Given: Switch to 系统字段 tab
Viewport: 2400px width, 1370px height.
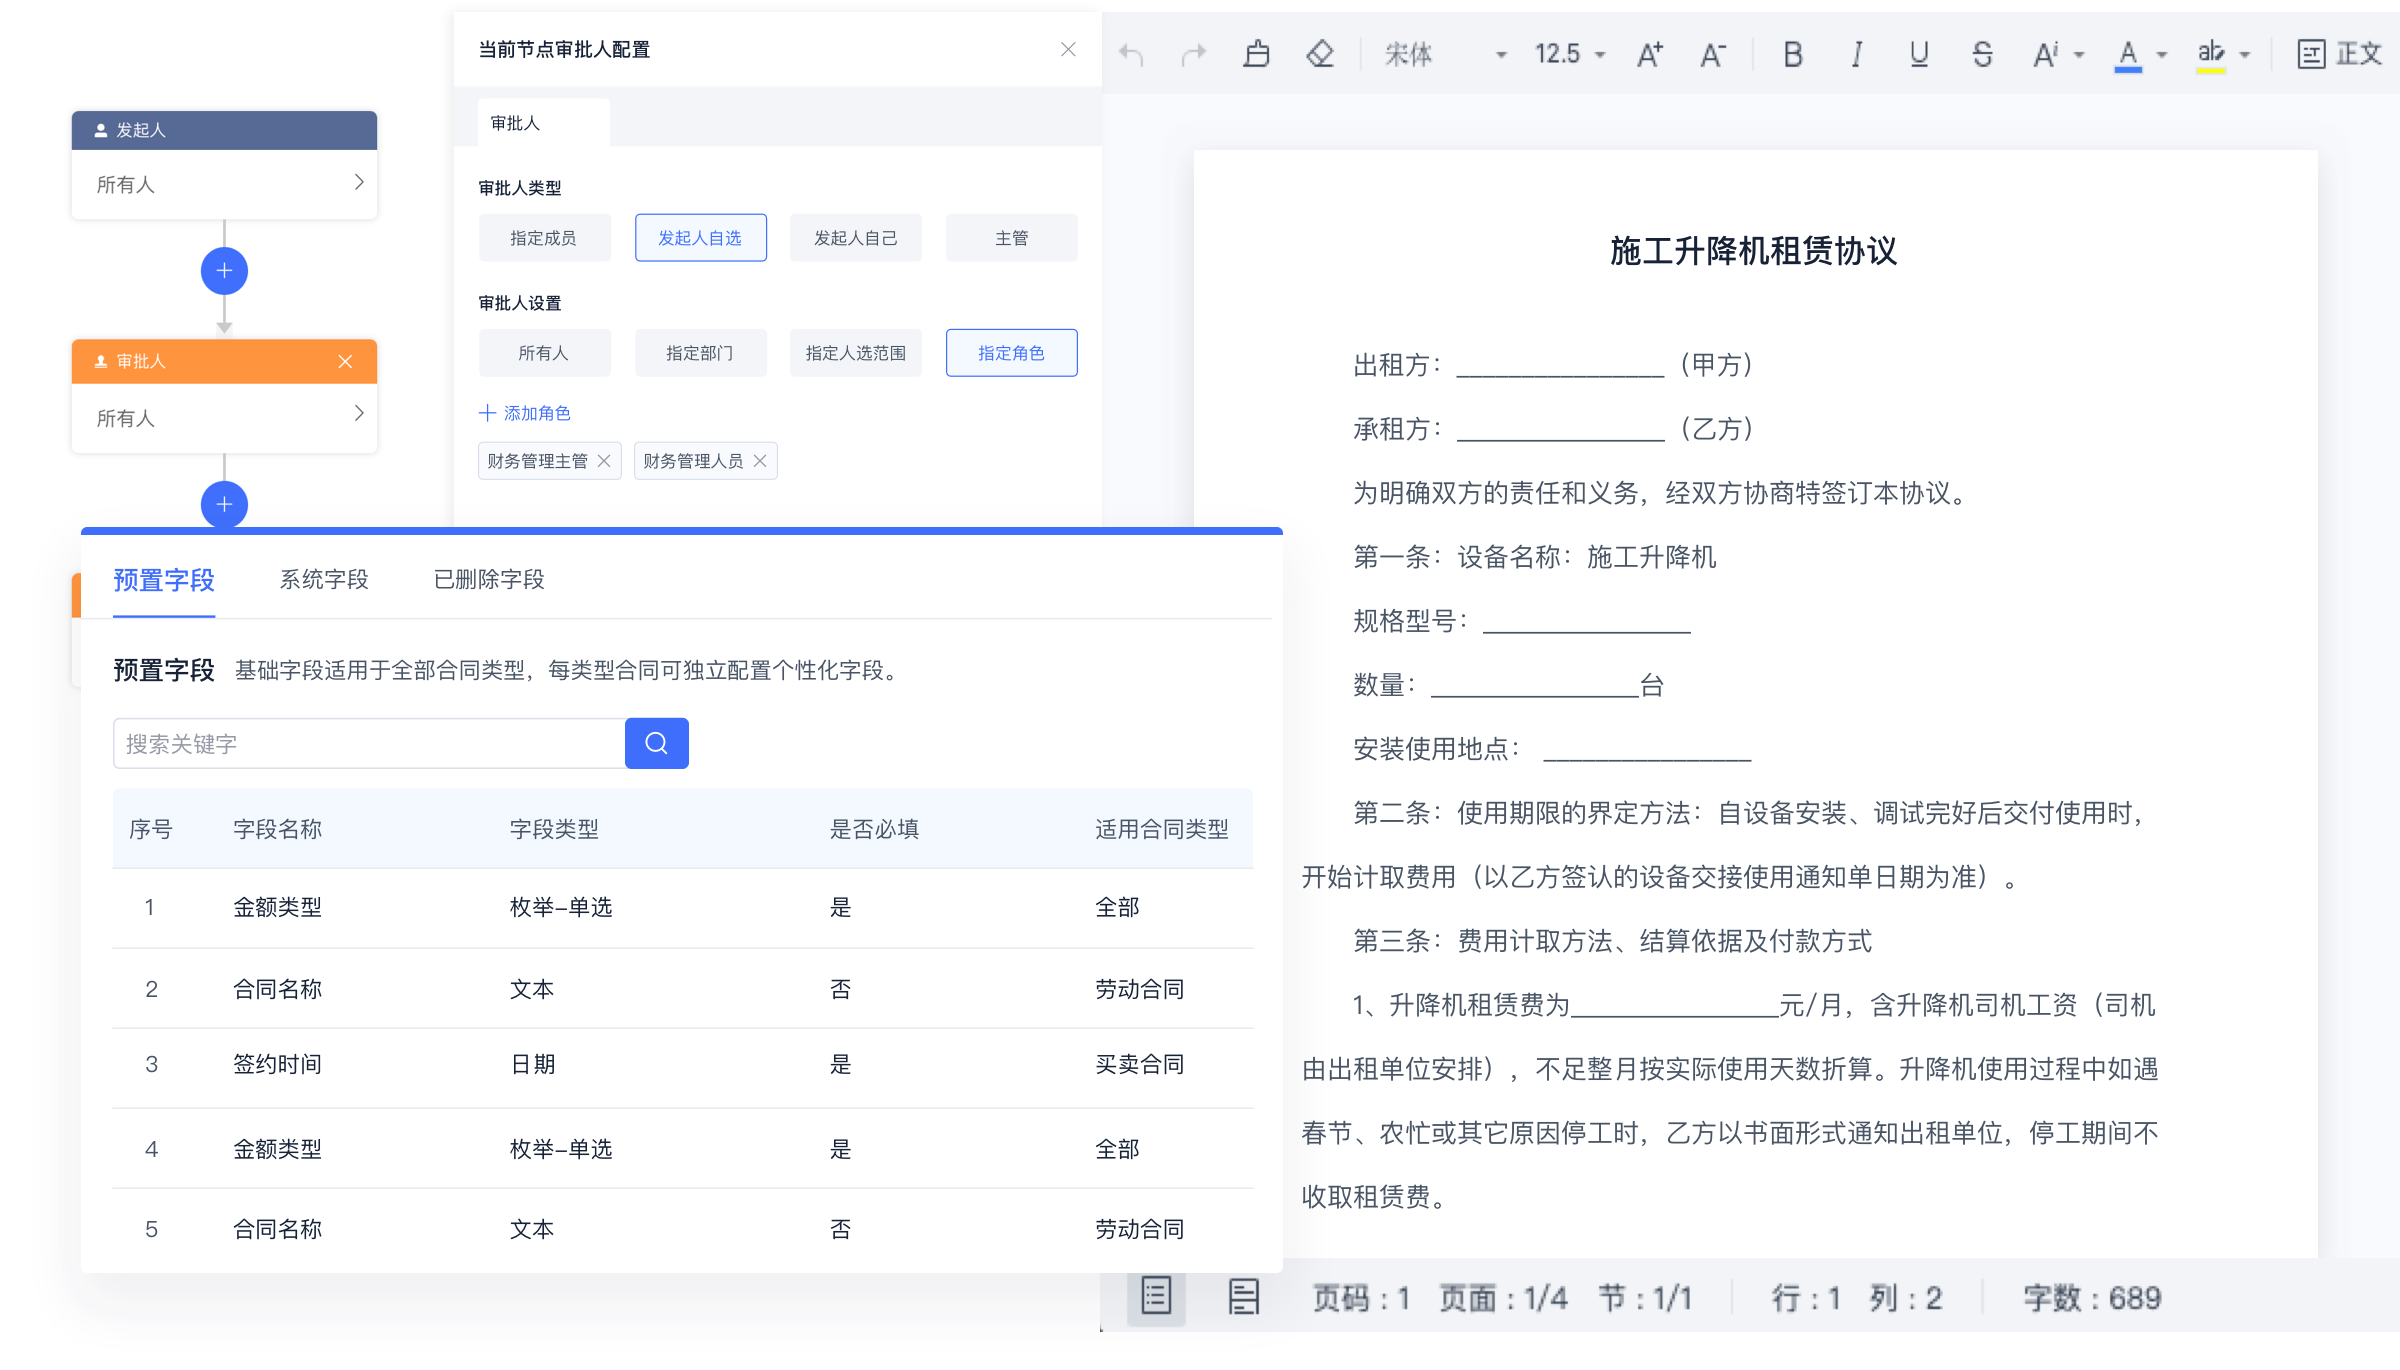Looking at the screenshot, I should click(324, 579).
